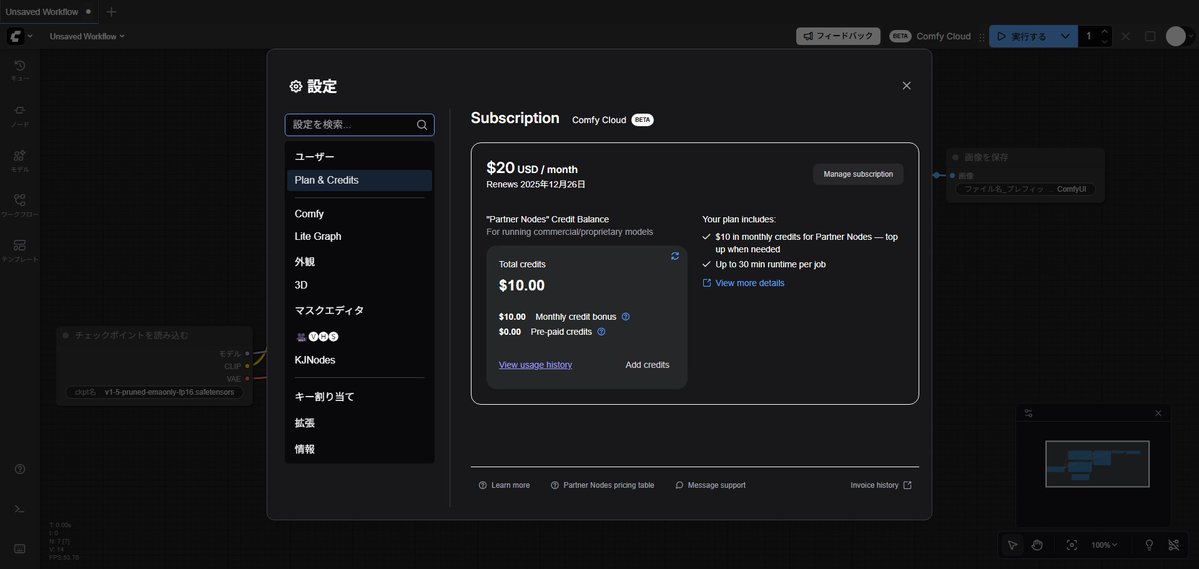Click Monthly credit bonus help icon
Viewport: 1199px width, 569px height.
tap(625, 317)
